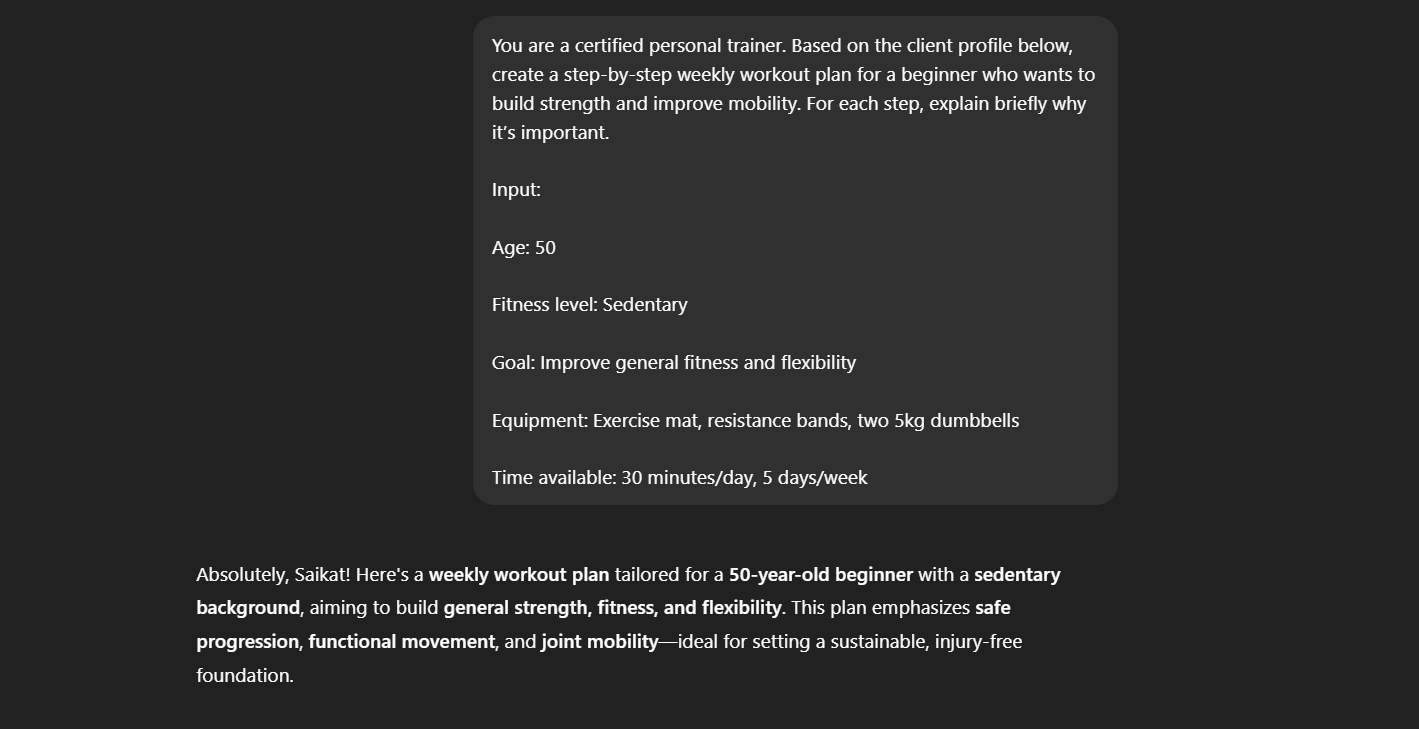Click 'tailored for a' in the response
Viewport: 1419px width, 729px height.
click(669, 575)
